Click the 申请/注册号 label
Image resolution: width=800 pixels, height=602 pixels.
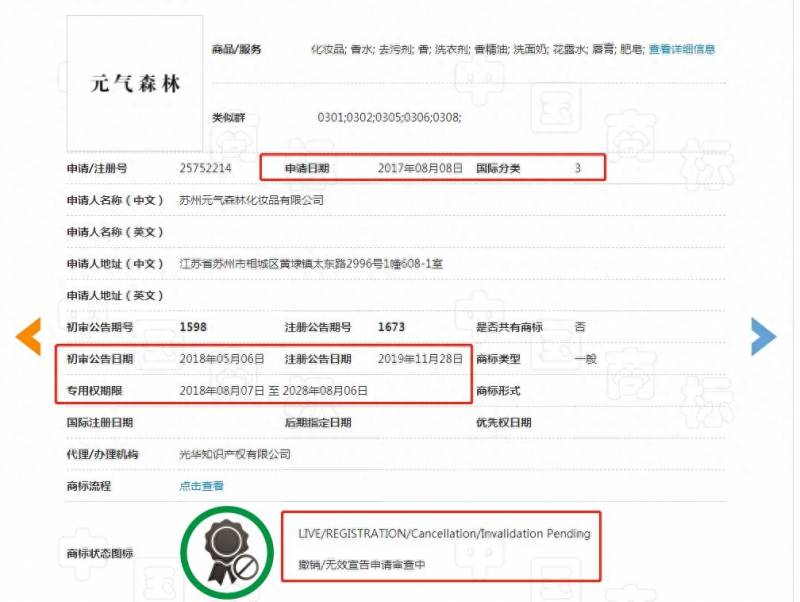click(97, 168)
